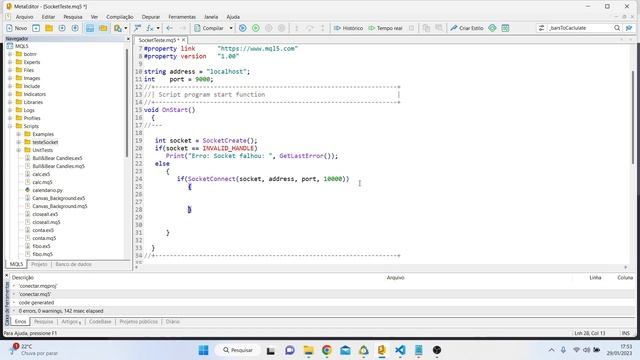This screenshot has height=360, width=640.
Task: Open the Ferramentas menu
Action: point(182,17)
